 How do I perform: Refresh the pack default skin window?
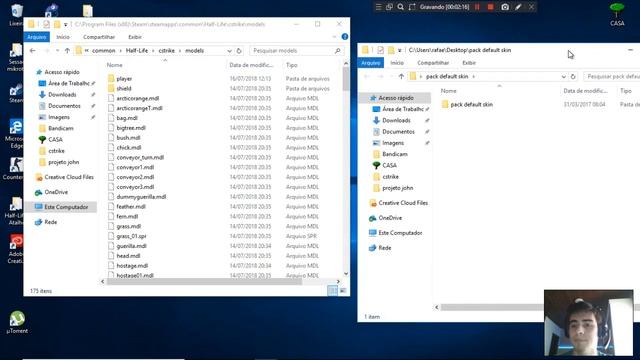tap(573, 76)
